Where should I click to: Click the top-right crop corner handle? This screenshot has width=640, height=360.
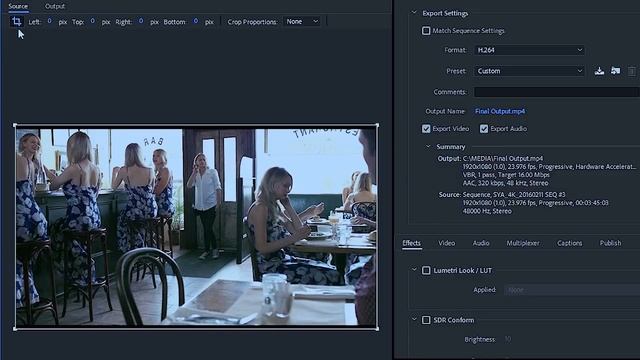[x=377, y=125]
